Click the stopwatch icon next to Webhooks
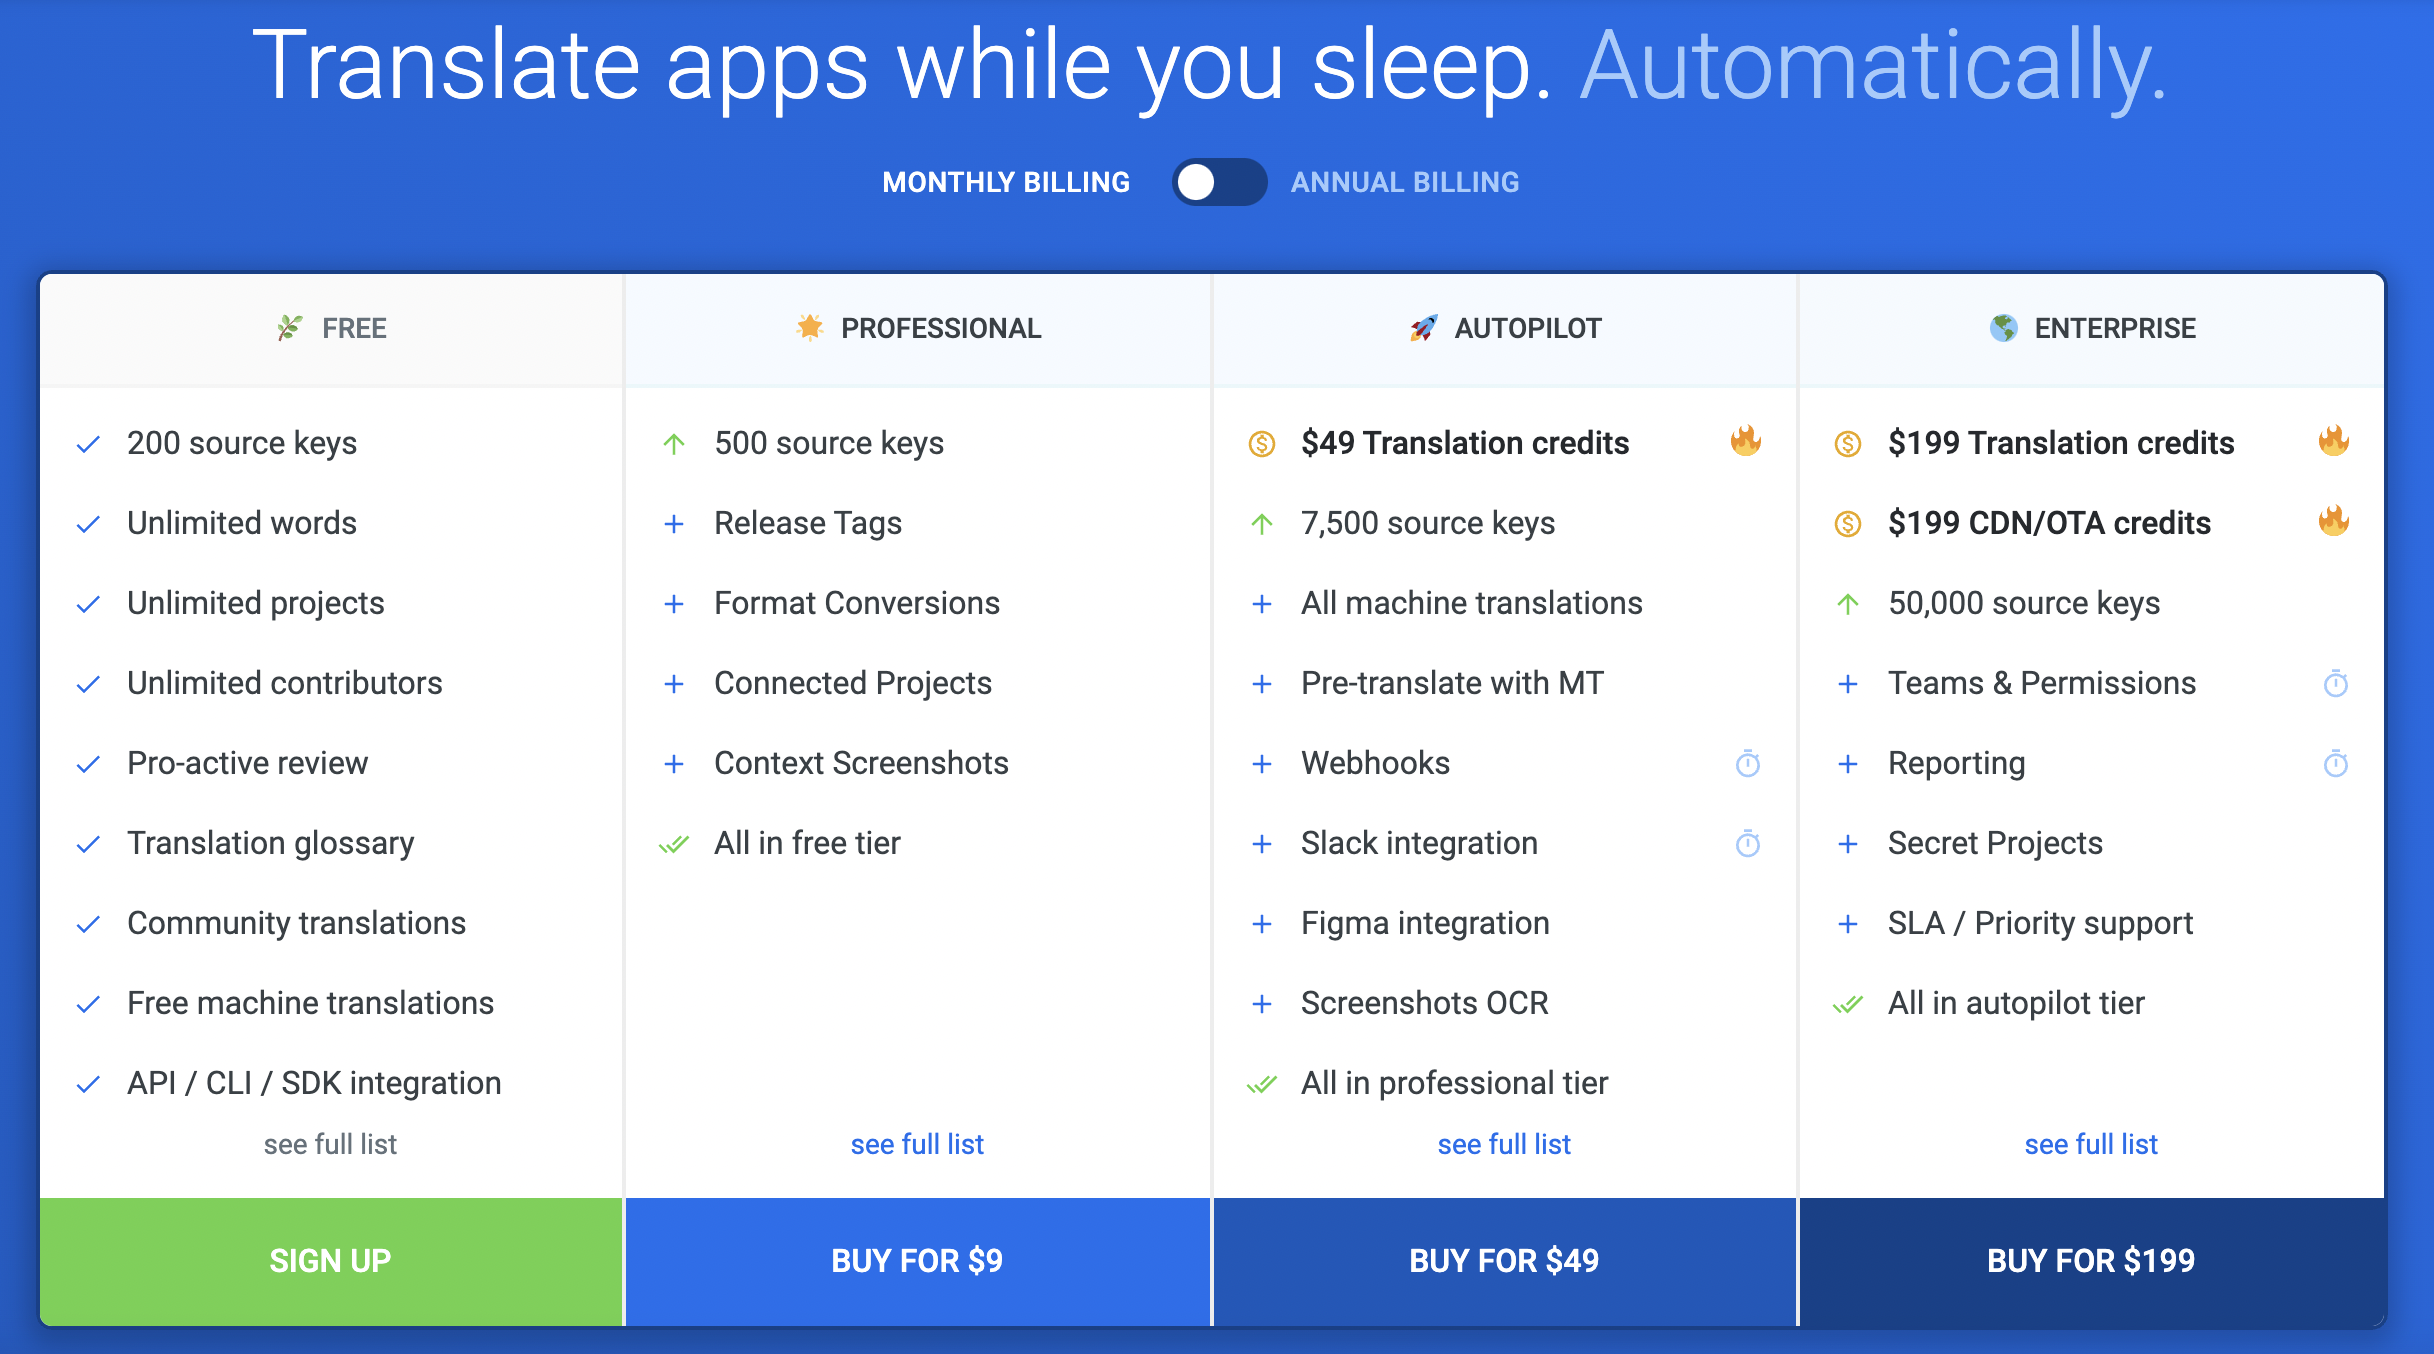The image size is (2434, 1354). (1748, 763)
